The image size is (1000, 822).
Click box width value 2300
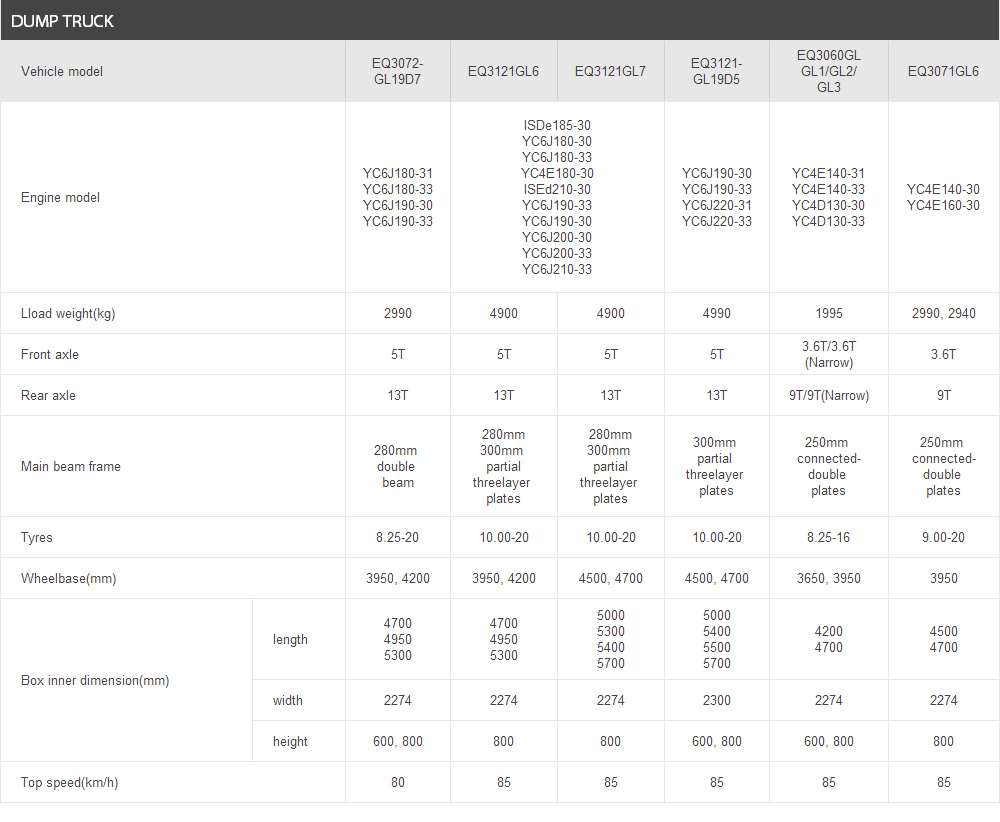pos(717,701)
